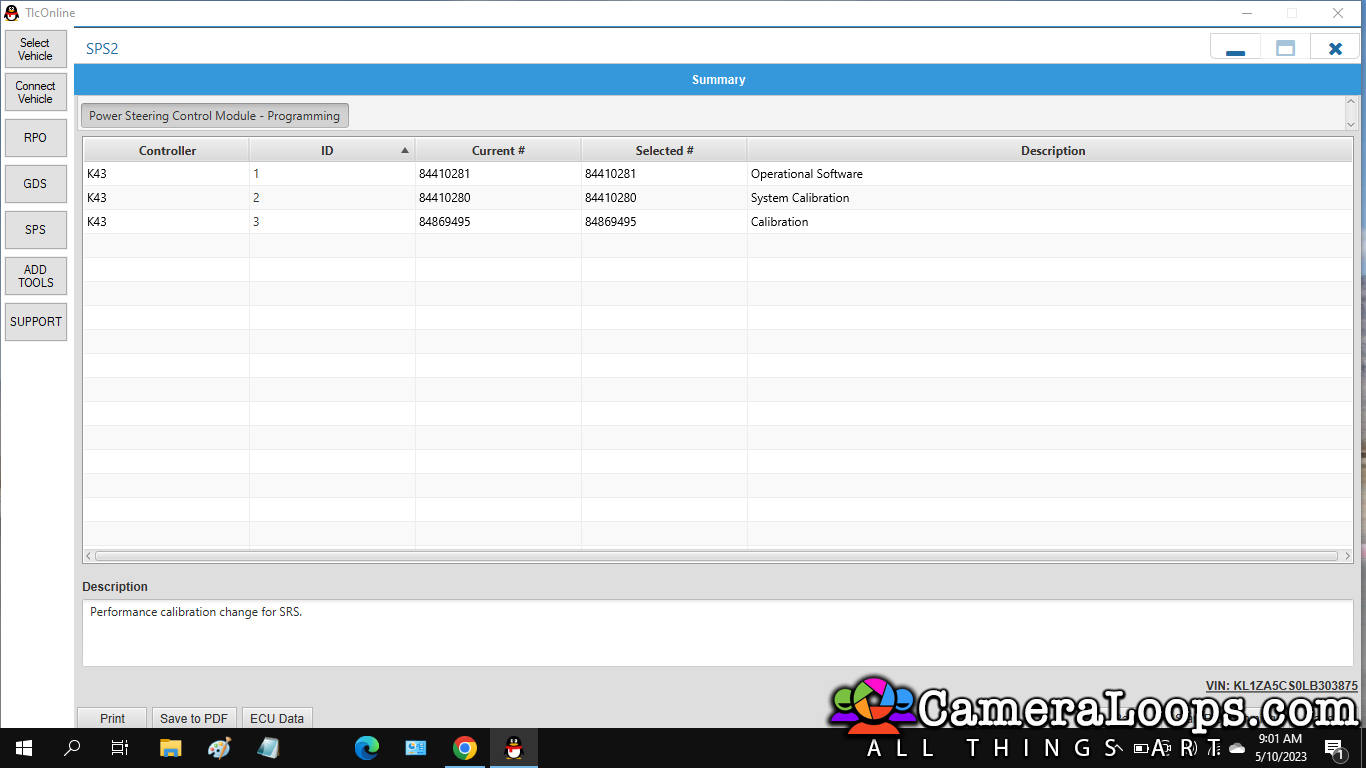The image size is (1366, 768).
Task: Launch Paint from the taskbar
Action: pos(219,748)
